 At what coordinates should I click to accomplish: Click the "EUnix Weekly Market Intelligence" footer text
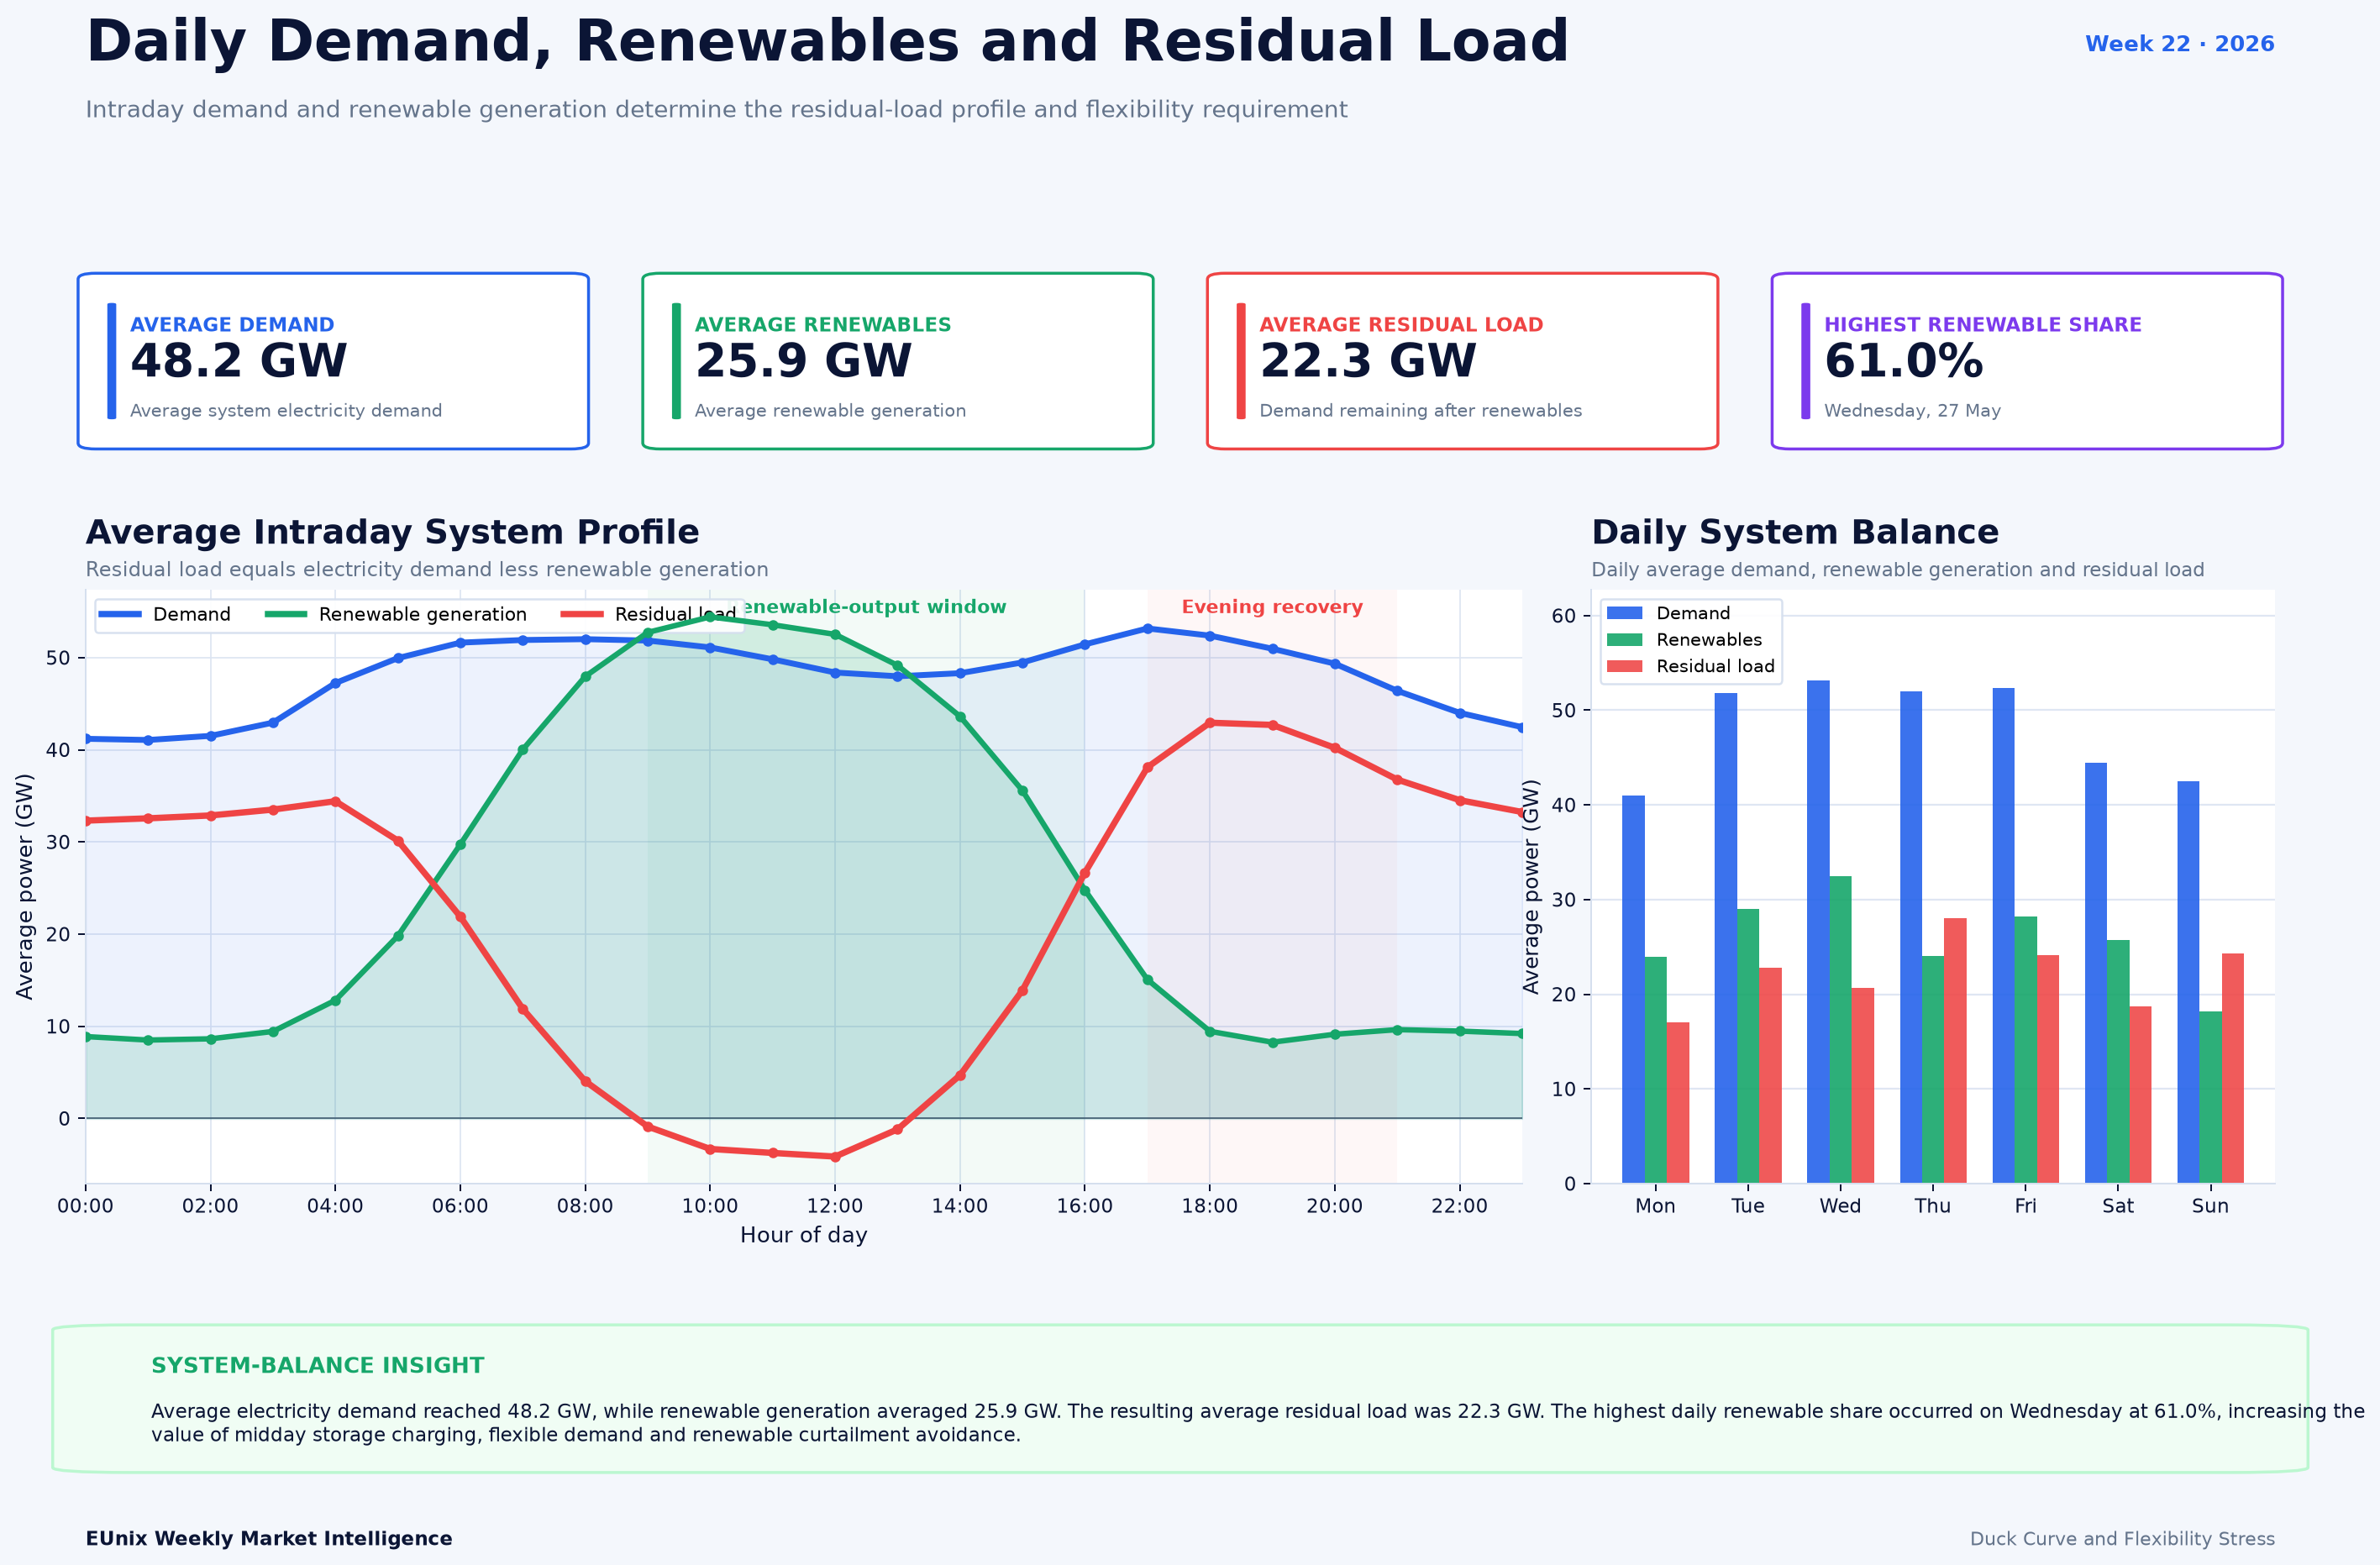coord(269,1539)
